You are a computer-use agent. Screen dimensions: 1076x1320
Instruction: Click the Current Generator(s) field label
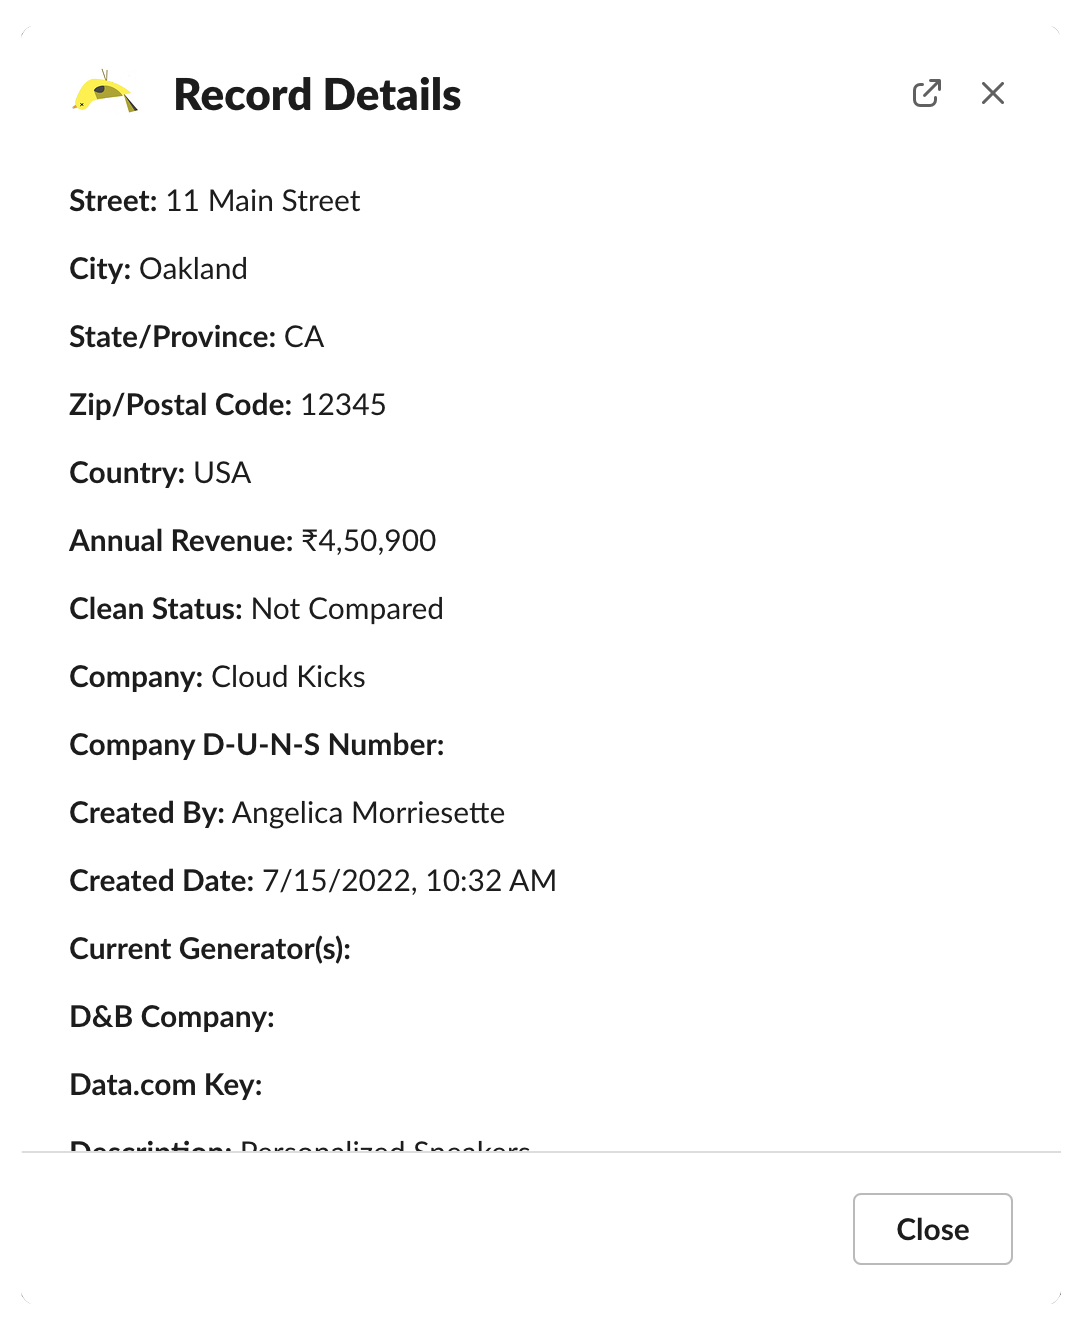click(211, 949)
